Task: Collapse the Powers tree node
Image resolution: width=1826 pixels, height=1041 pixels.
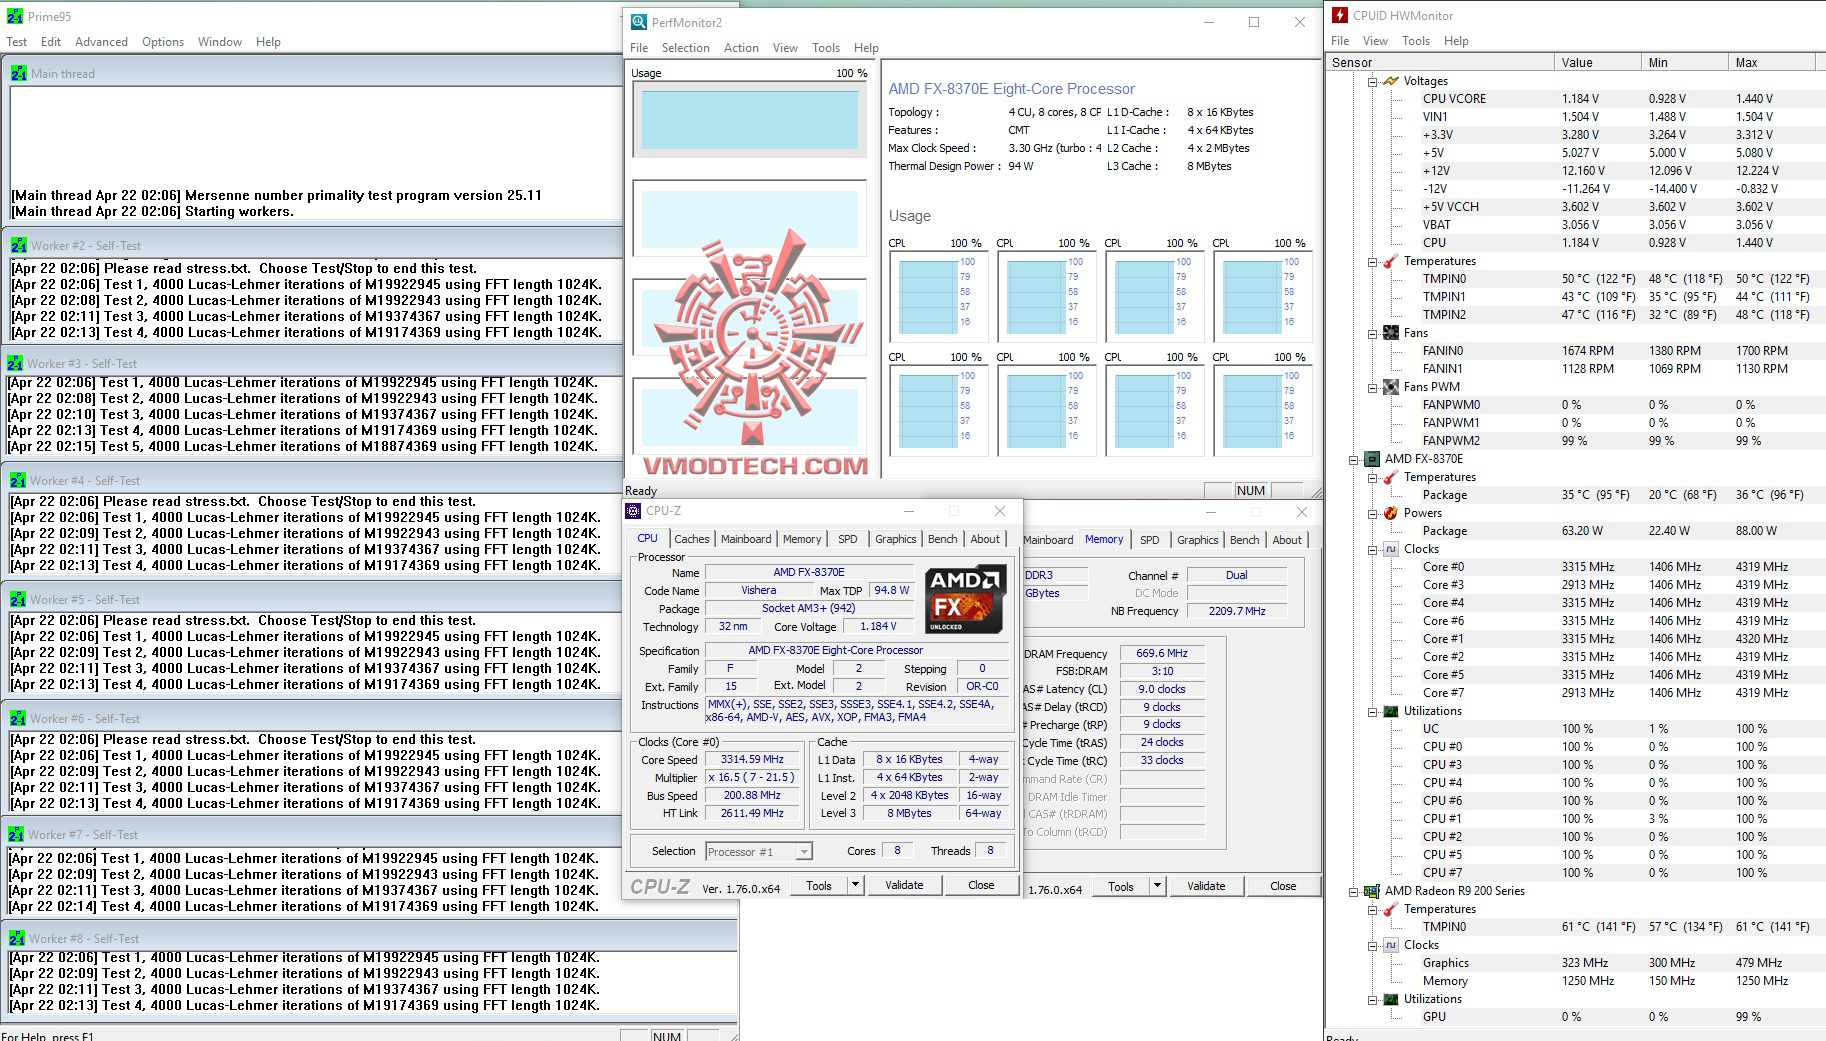Action: coord(1373,513)
